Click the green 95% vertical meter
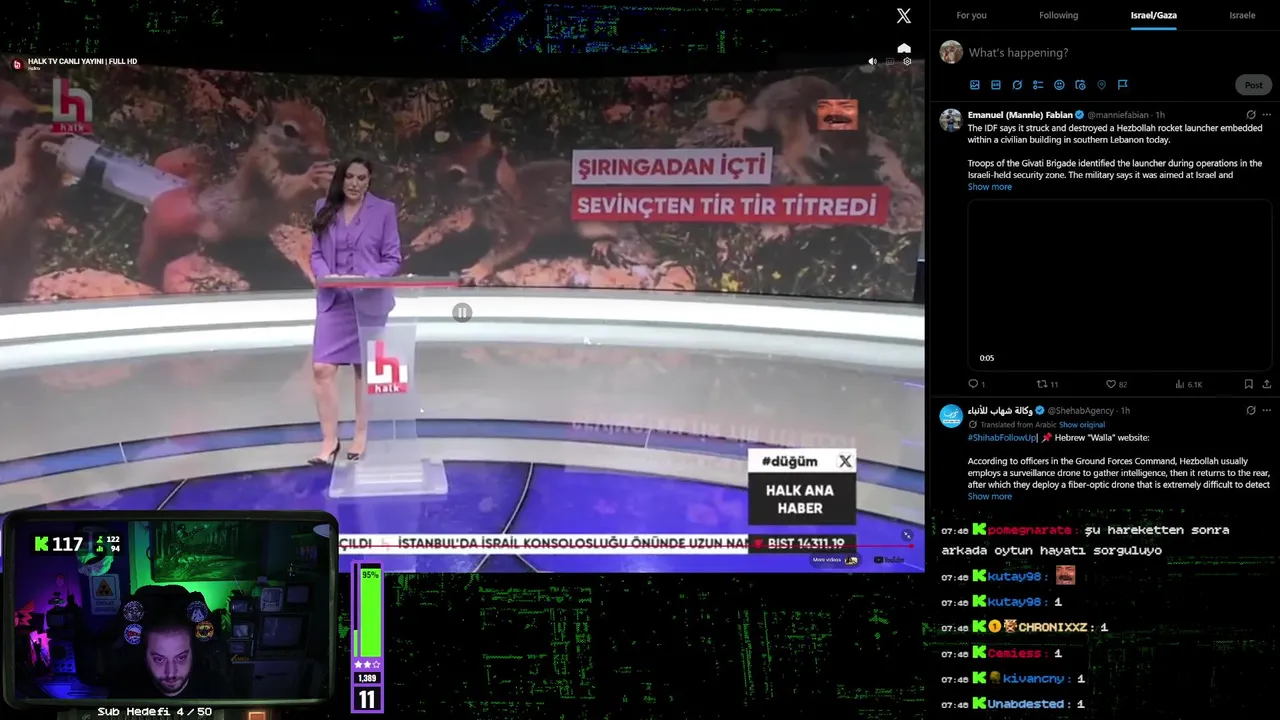 [370, 613]
